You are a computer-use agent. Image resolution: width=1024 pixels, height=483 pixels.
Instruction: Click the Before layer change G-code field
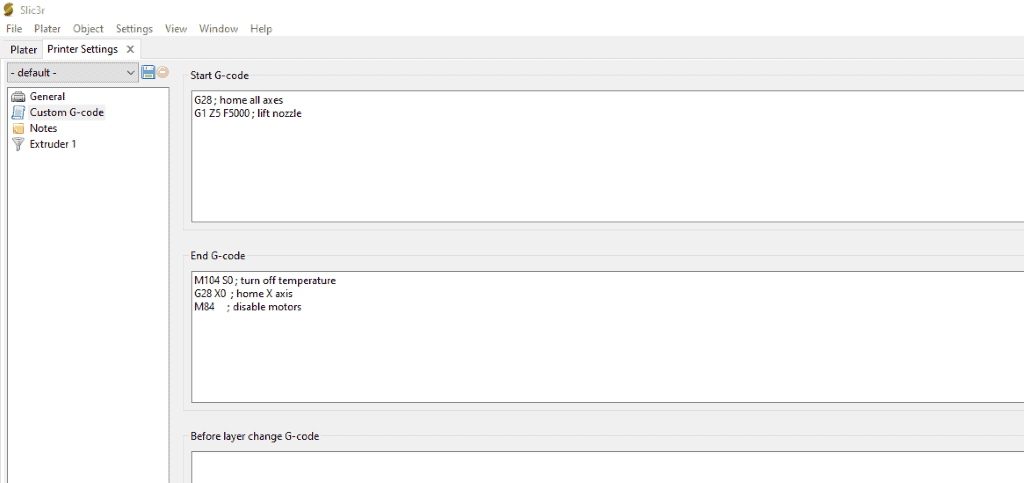607,467
